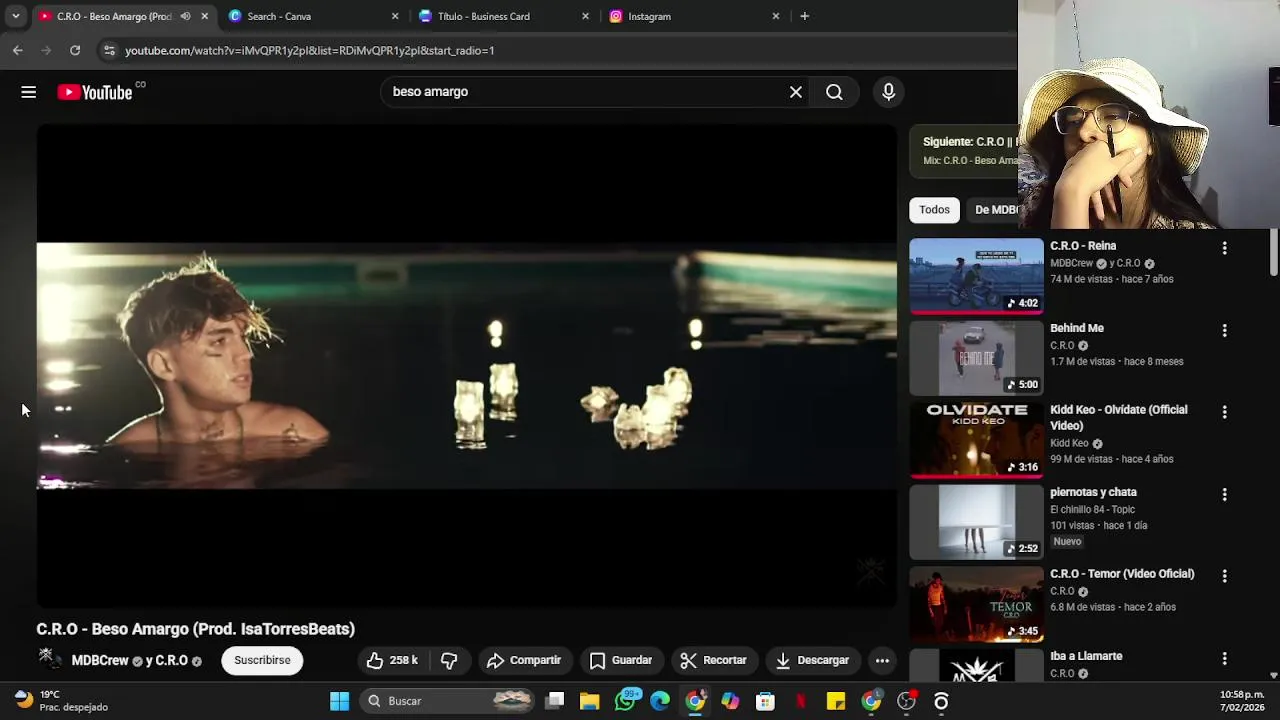Play the C.R.O - Reina thumbnail

pos(976,276)
